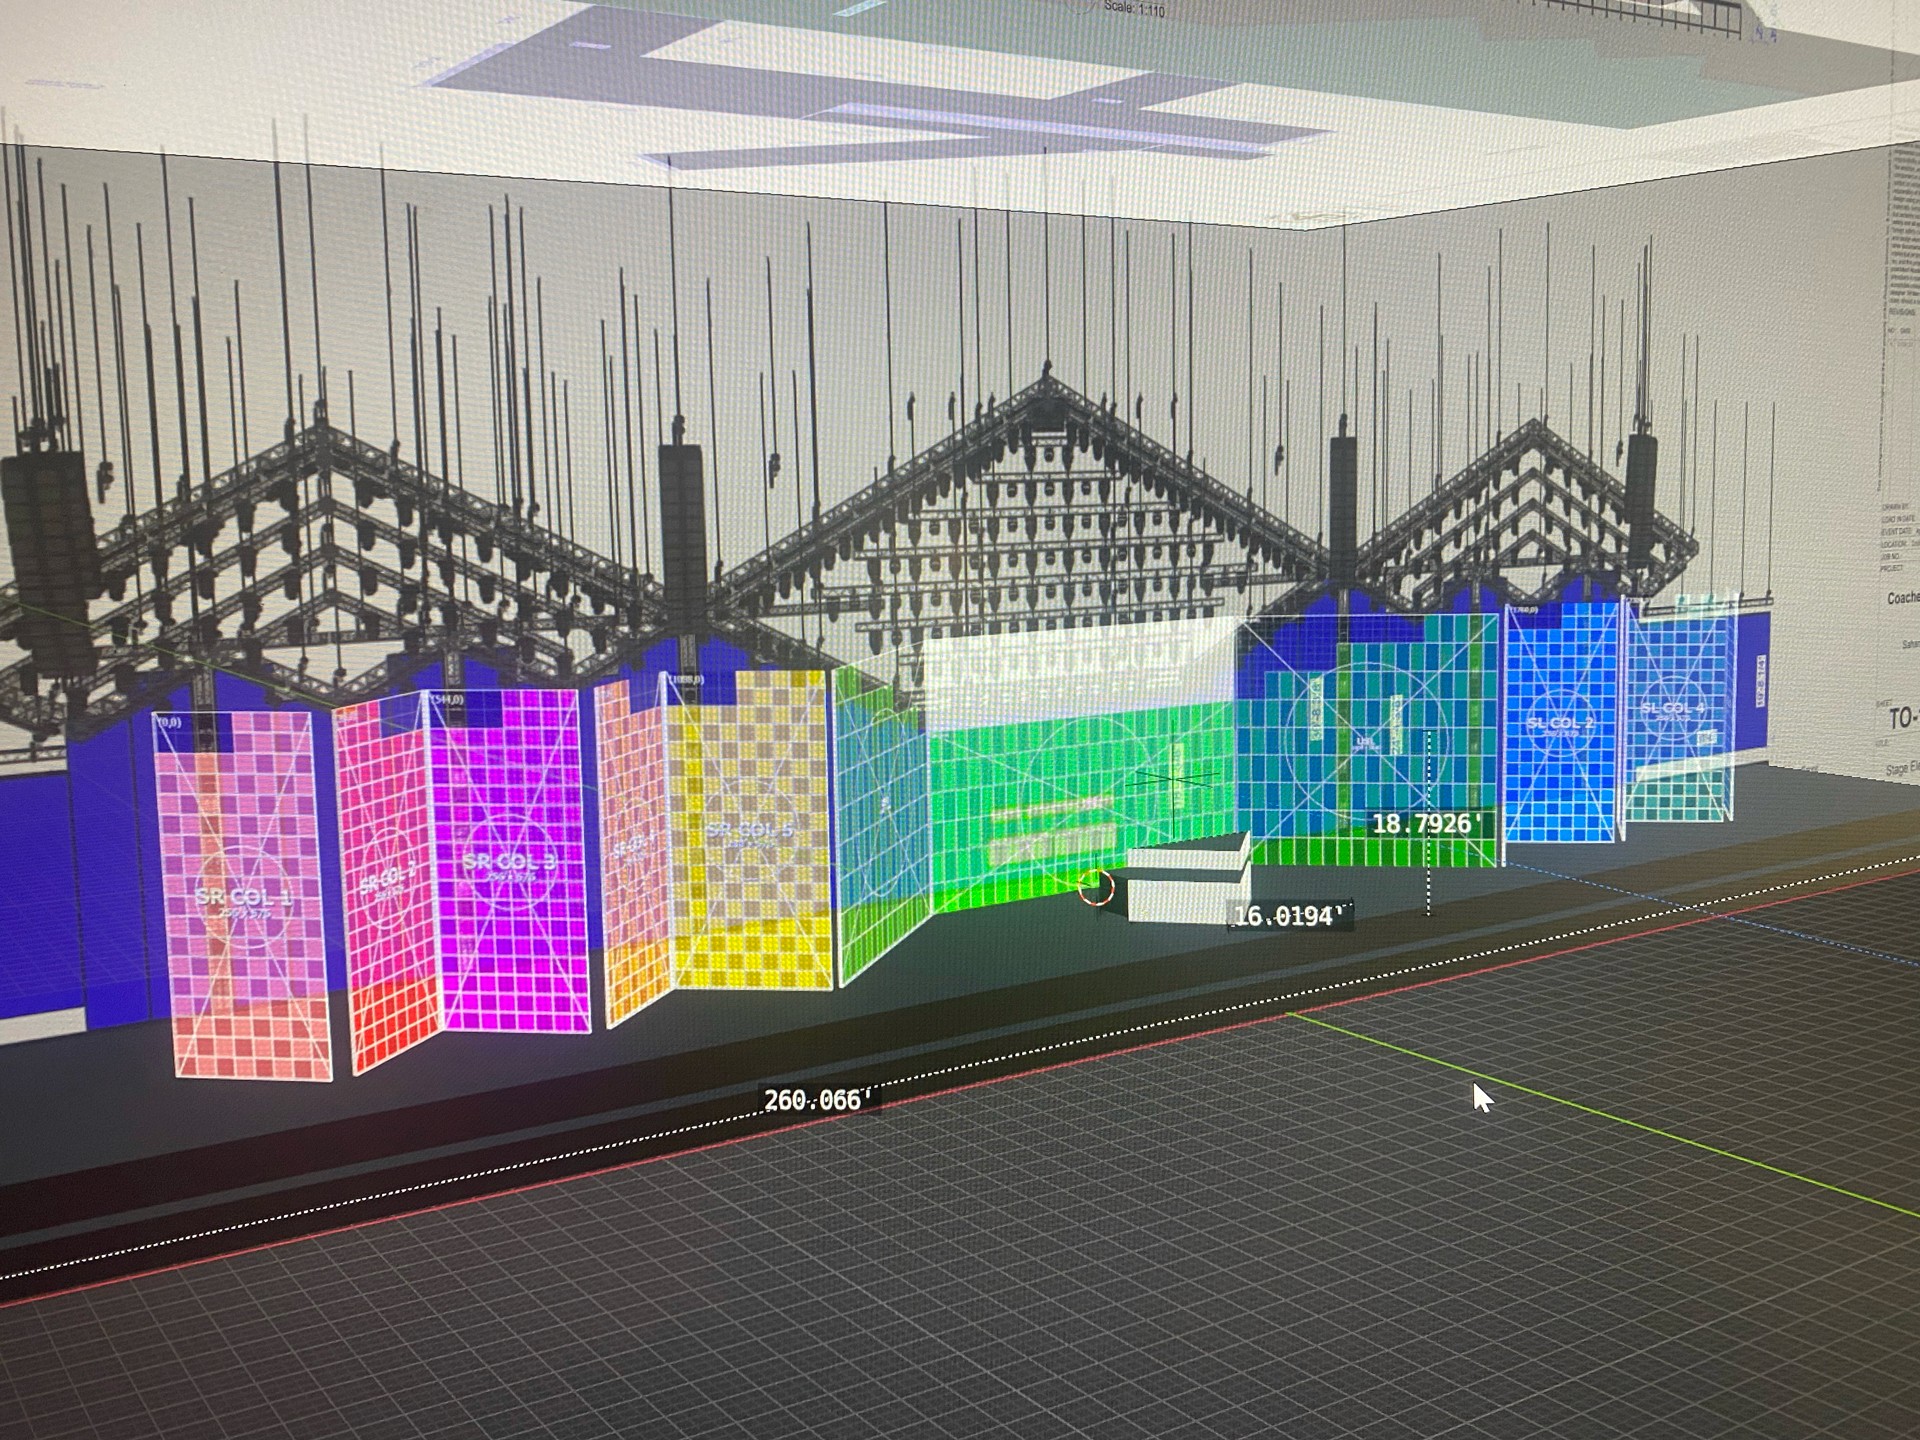Pick the SL COL 4 LED panel
This screenshot has height=1440, width=1920.
click(1675, 710)
